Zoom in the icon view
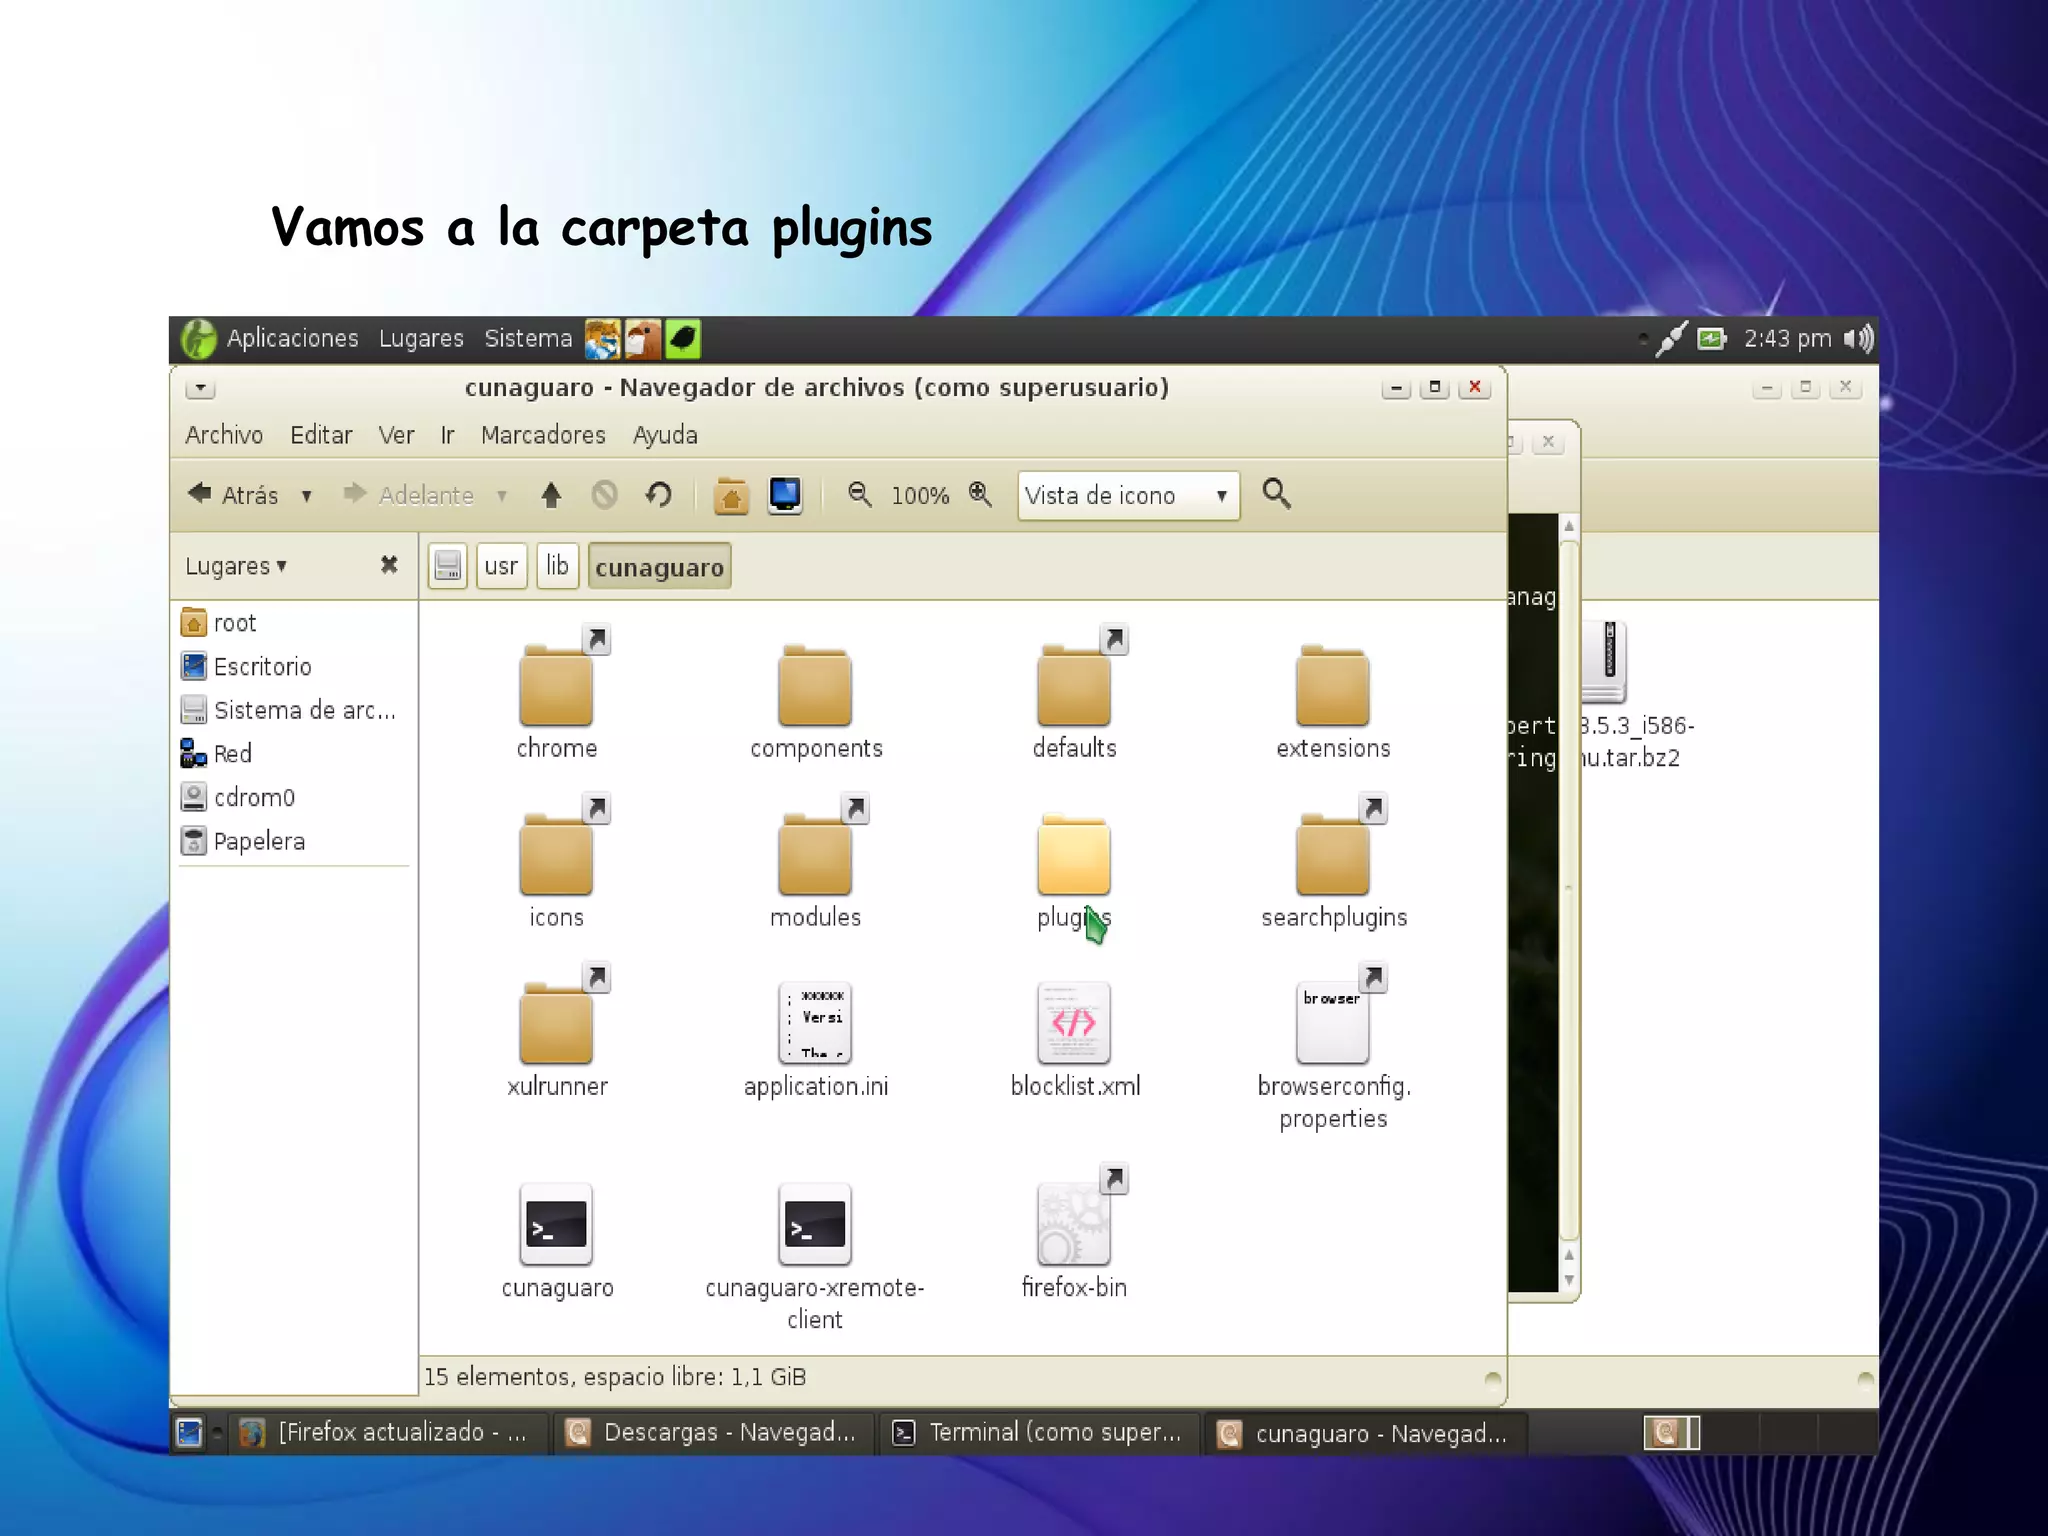Image resolution: width=2048 pixels, height=1536 pixels. pos(980,494)
